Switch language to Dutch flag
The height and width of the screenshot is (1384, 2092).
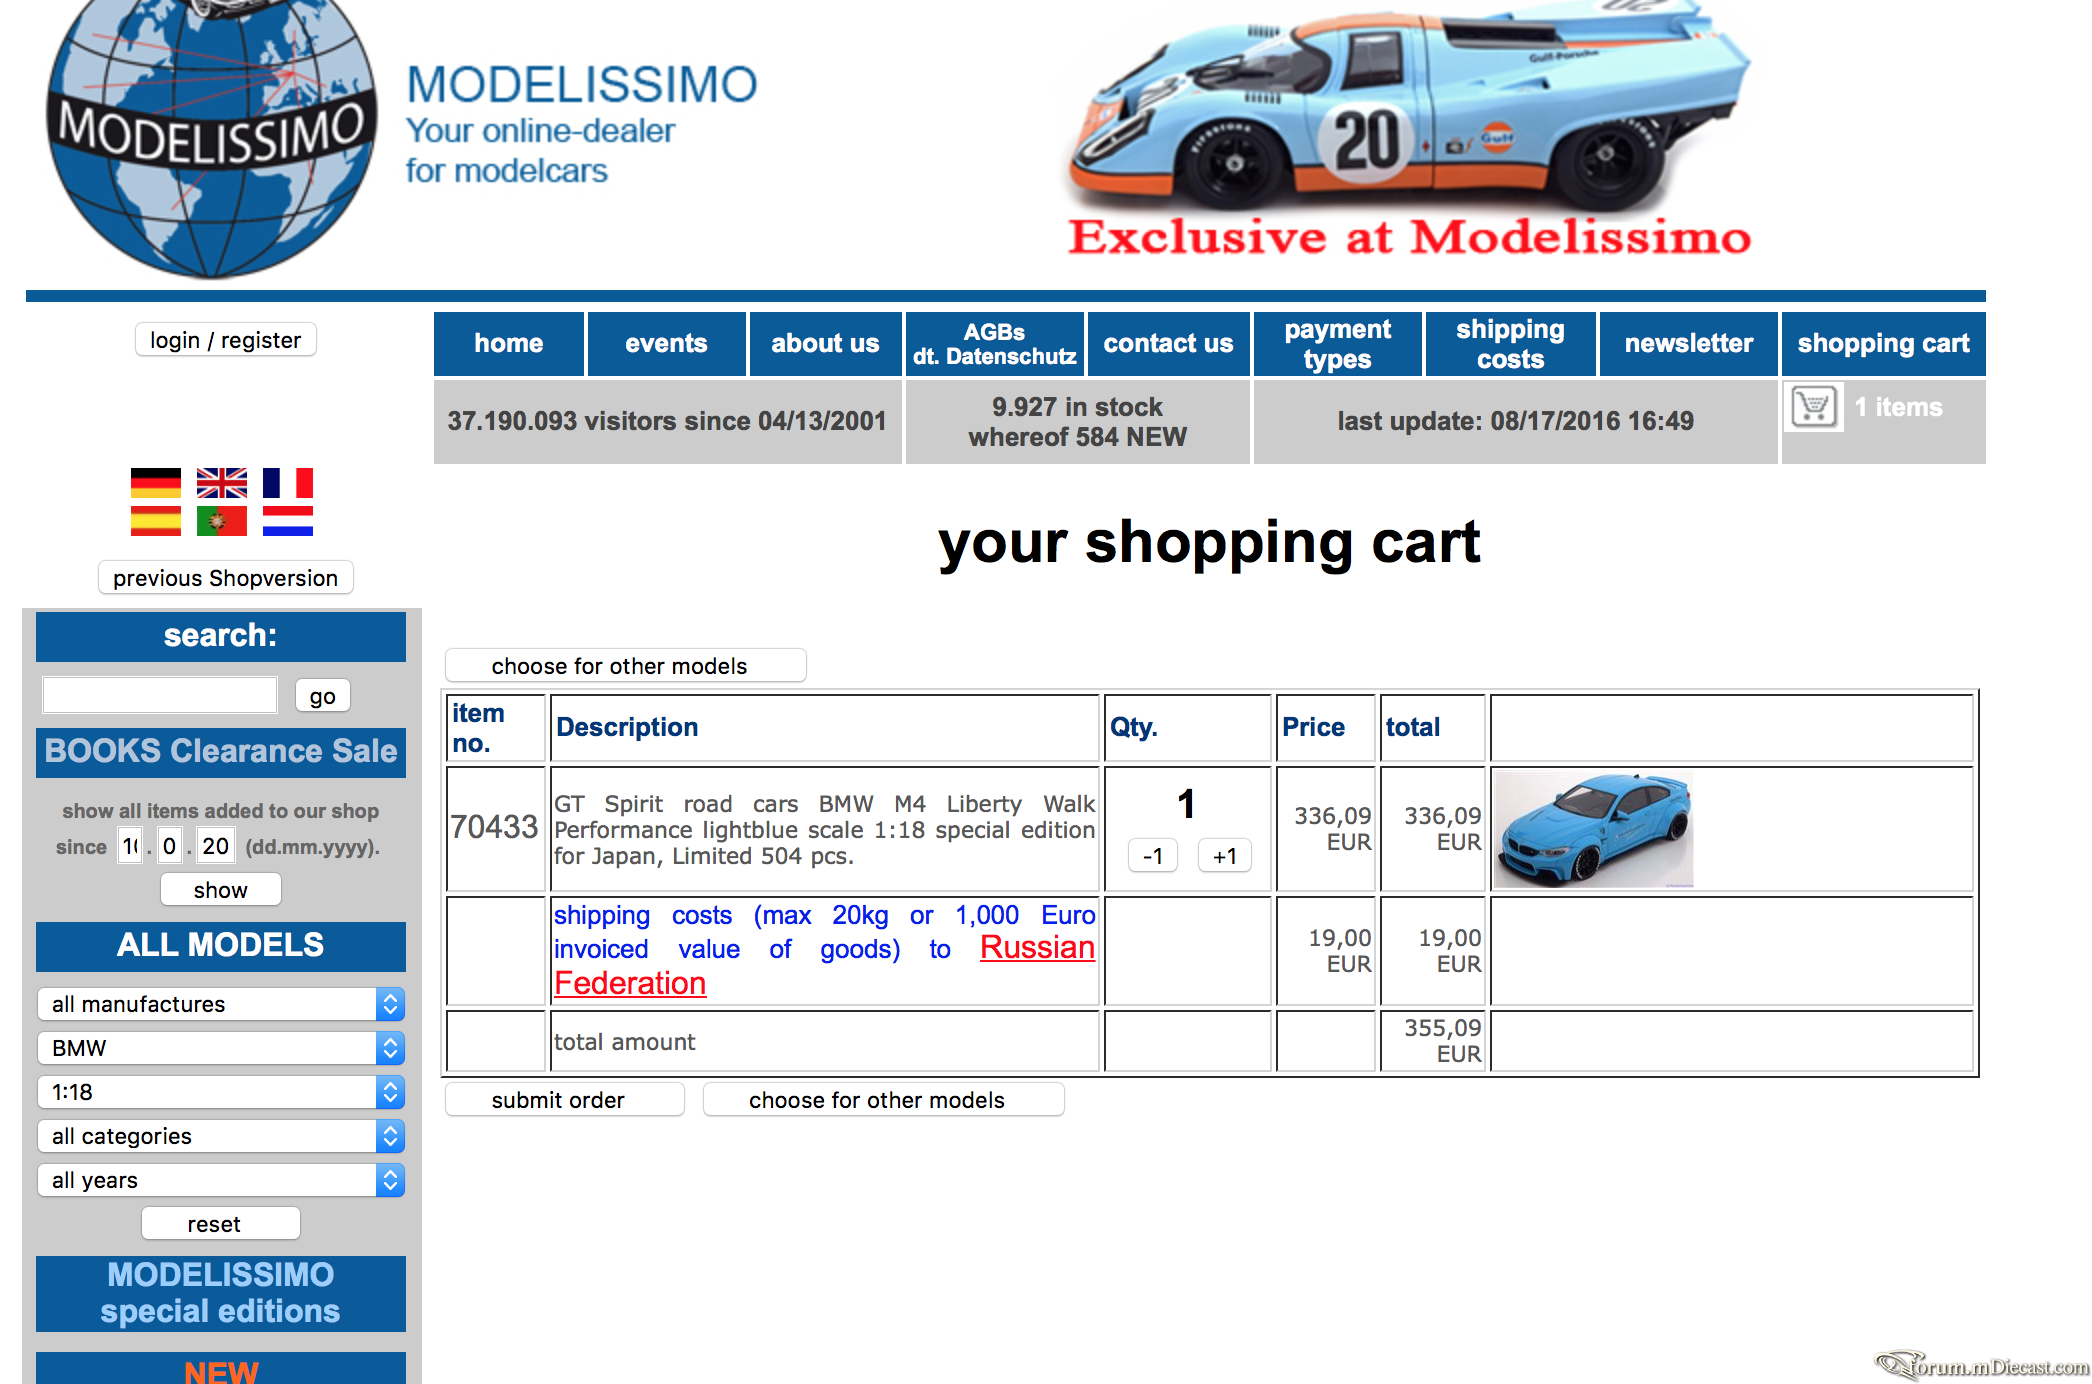[x=288, y=521]
